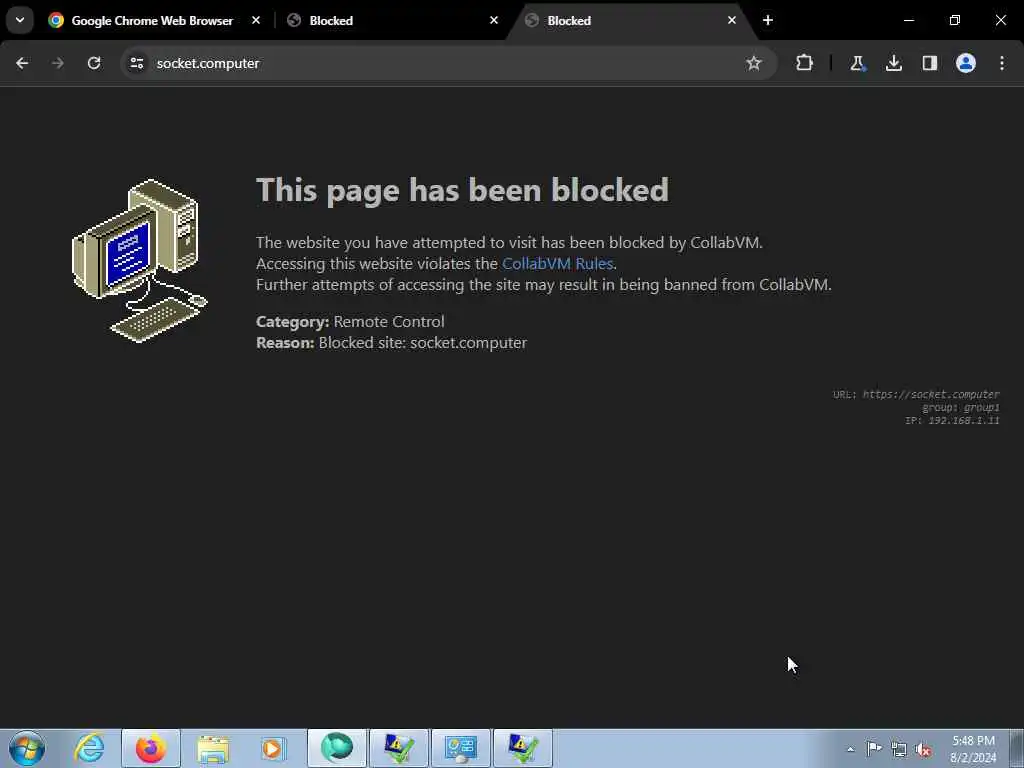Screen dimensions: 1024x768
Task: Toggle the Chrome side panel
Action: 930,63
